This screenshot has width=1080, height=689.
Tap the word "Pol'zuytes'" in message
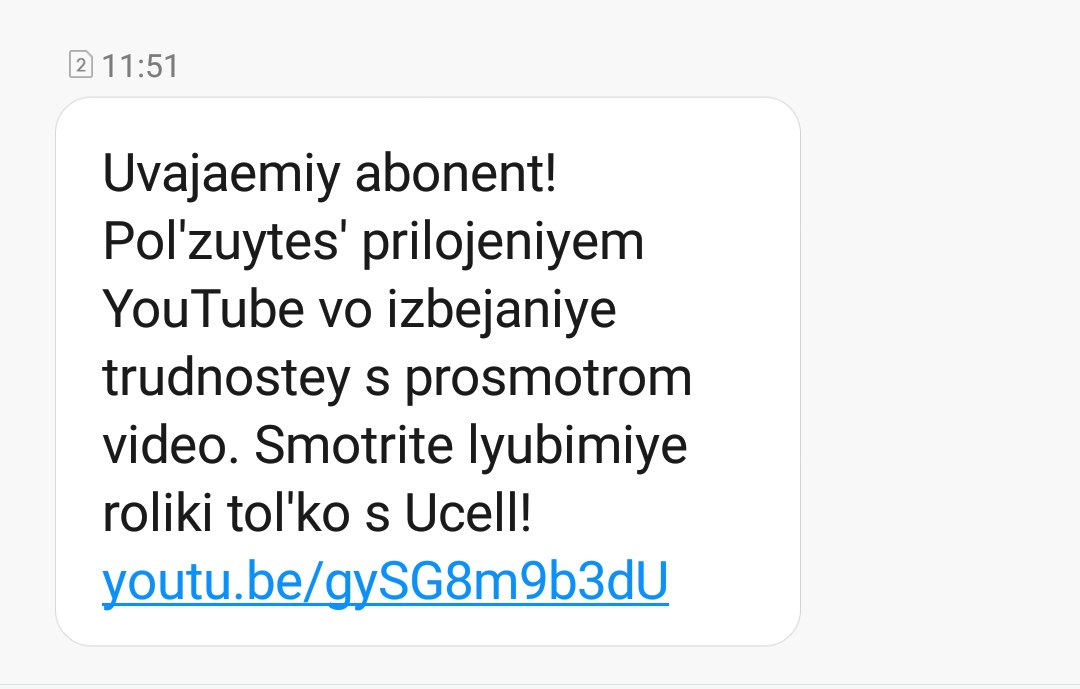(x=220, y=243)
